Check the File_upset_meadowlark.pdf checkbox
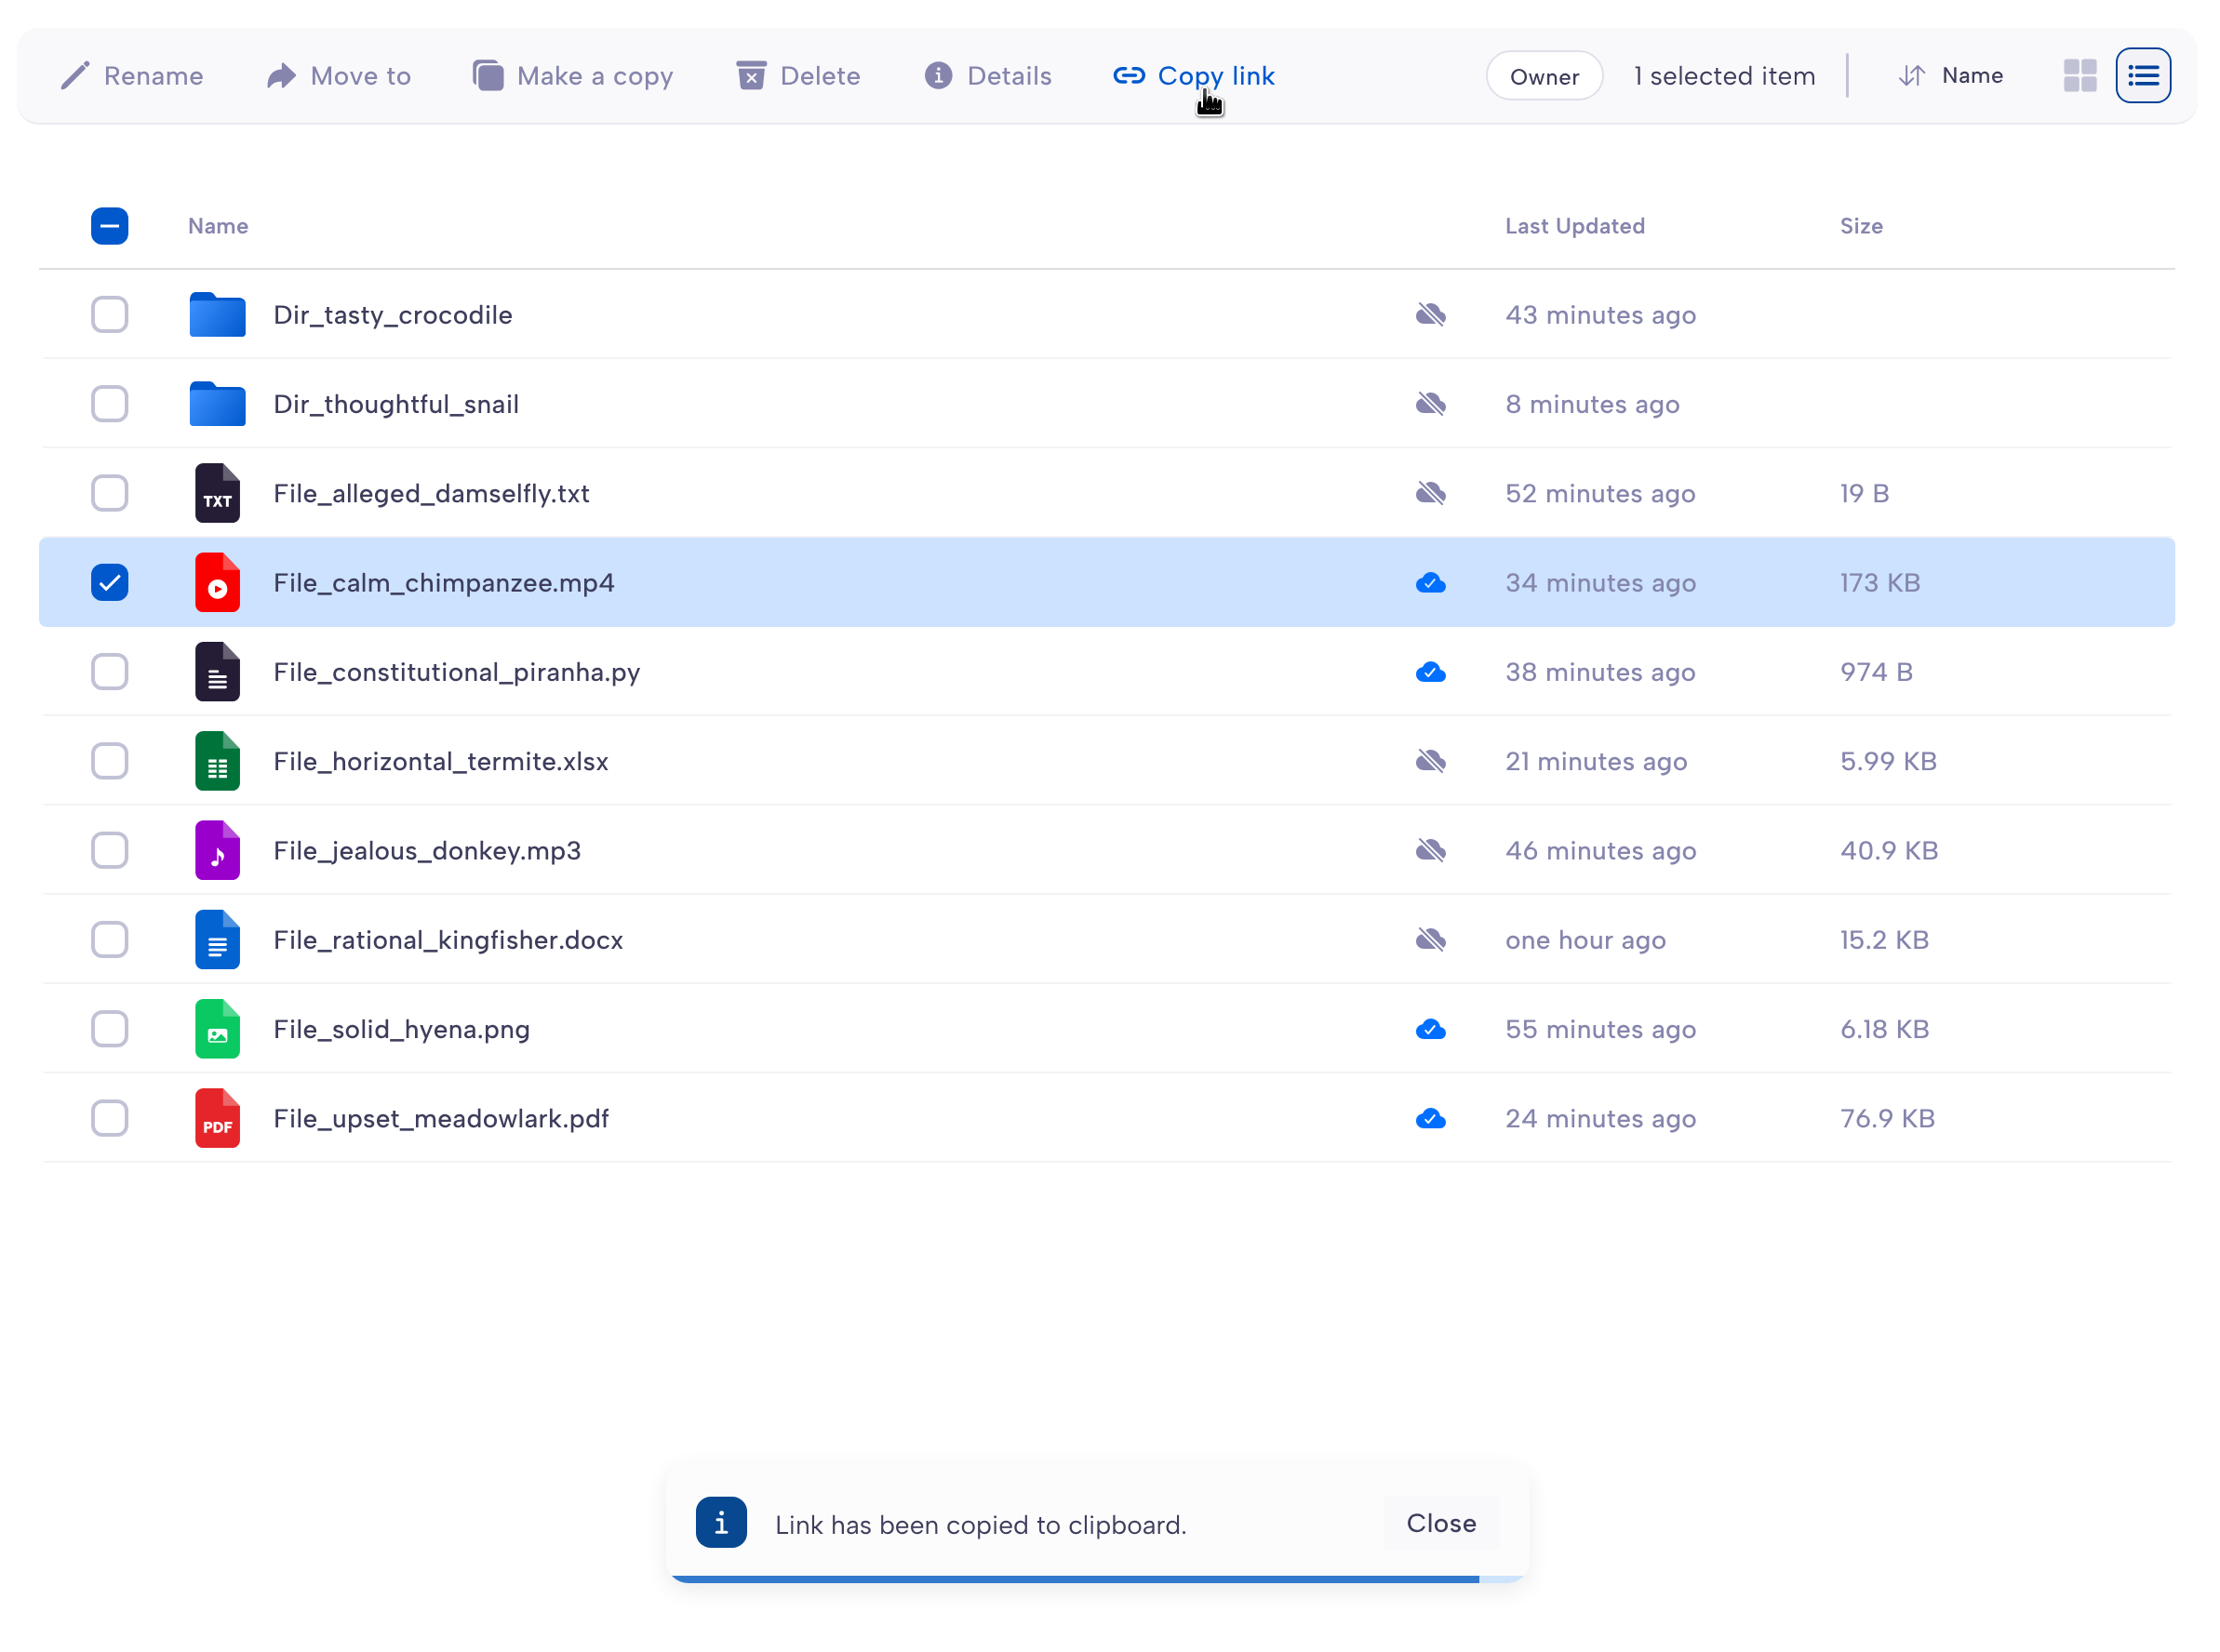2220x1652 pixels. point(110,1118)
